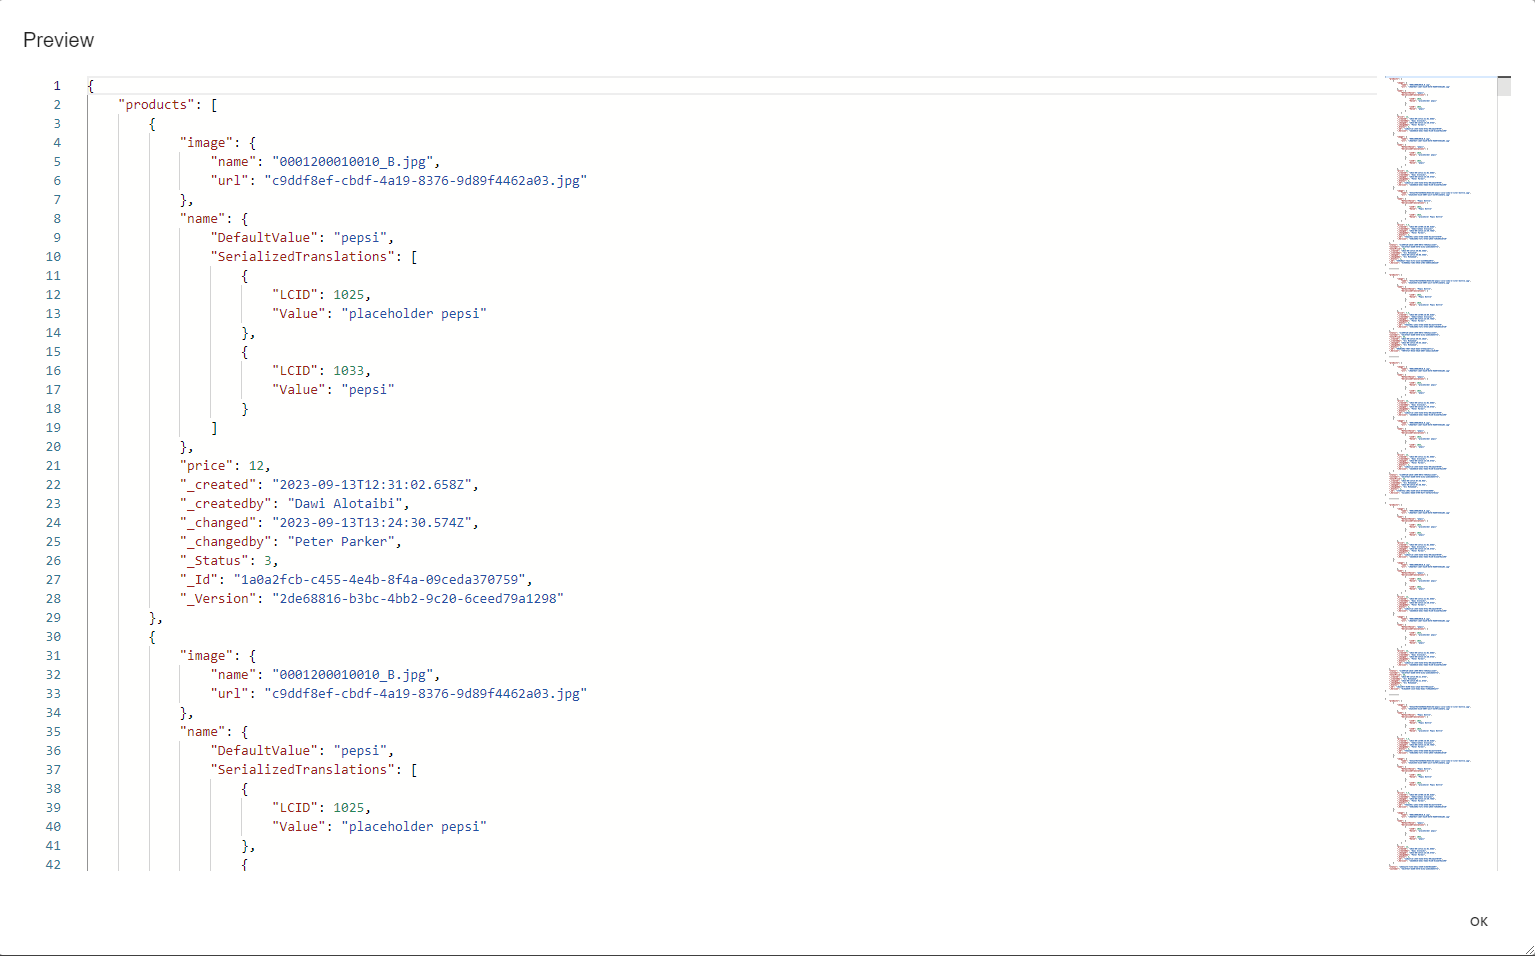Select line number 1 in the gutter
Screen dimensions: 1535x956
(57, 85)
